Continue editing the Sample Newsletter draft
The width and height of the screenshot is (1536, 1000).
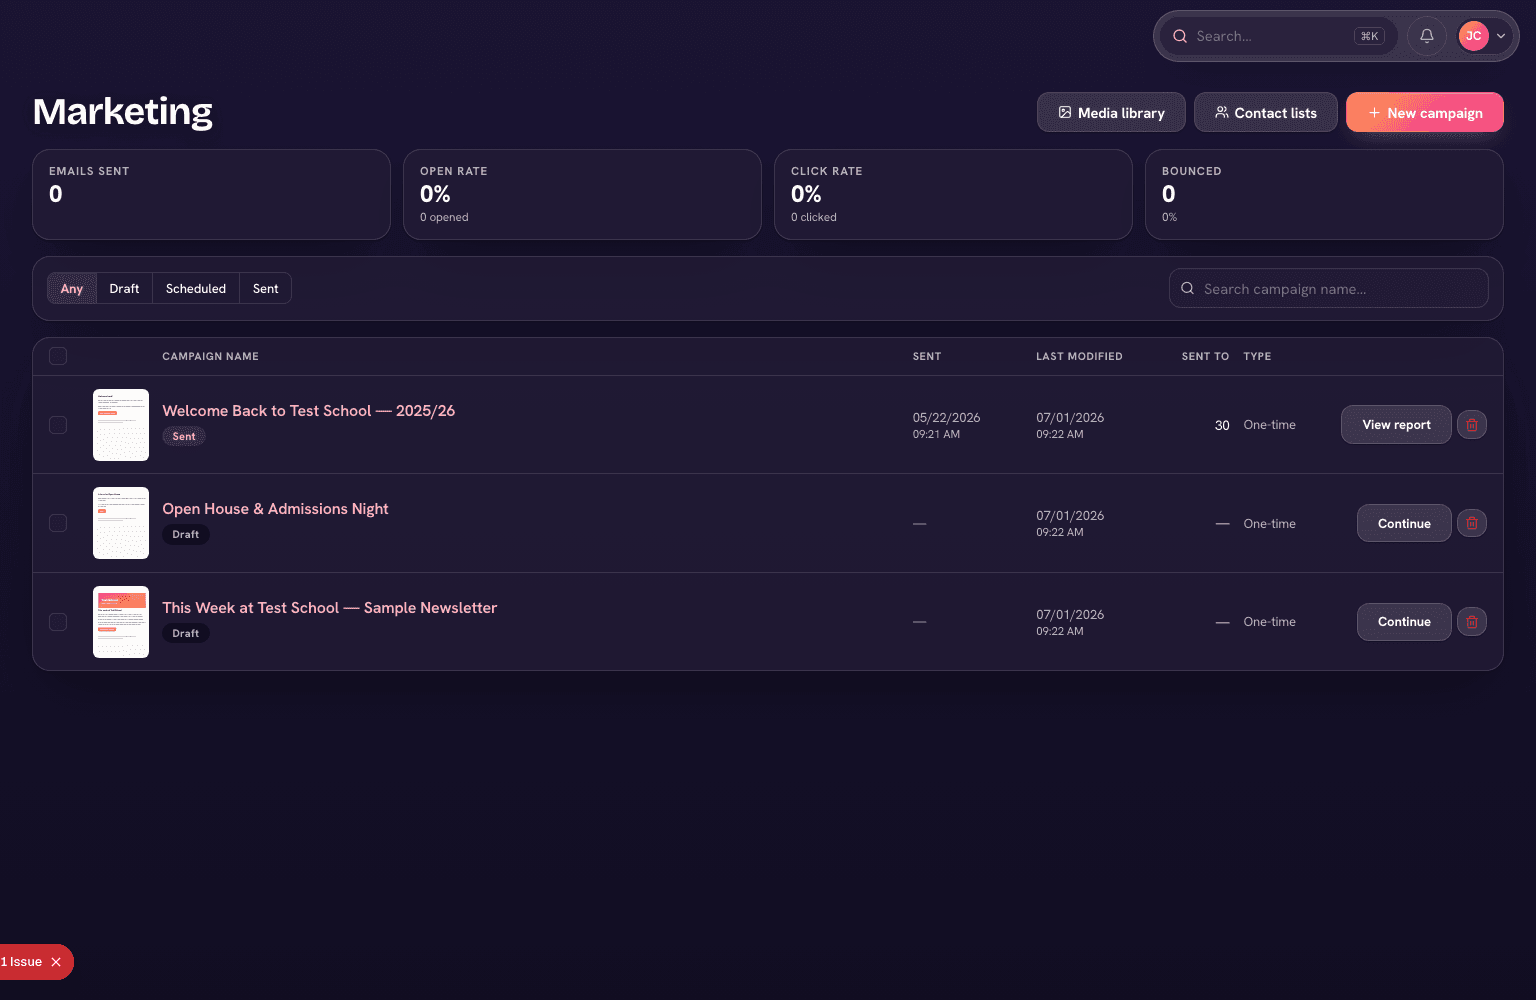coord(1404,622)
